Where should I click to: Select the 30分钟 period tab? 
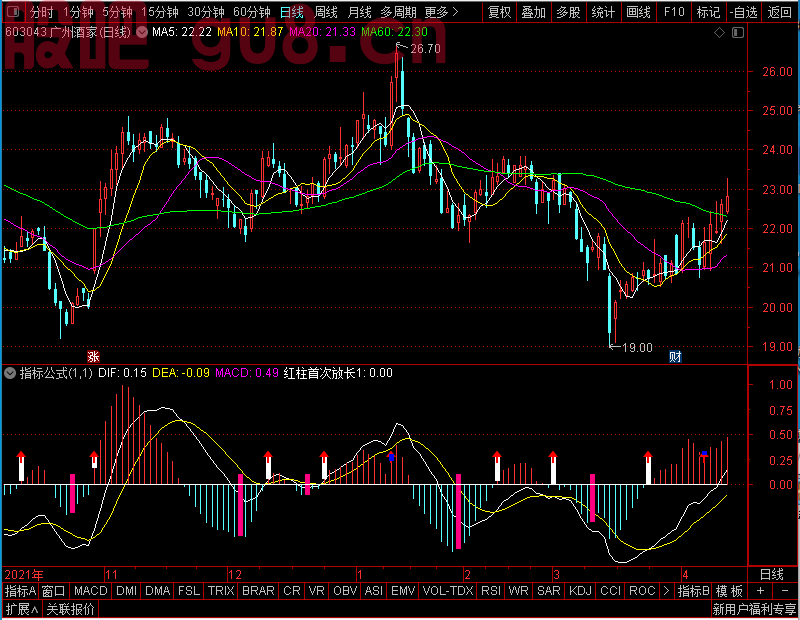pyautogui.click(x=206, y=12)
